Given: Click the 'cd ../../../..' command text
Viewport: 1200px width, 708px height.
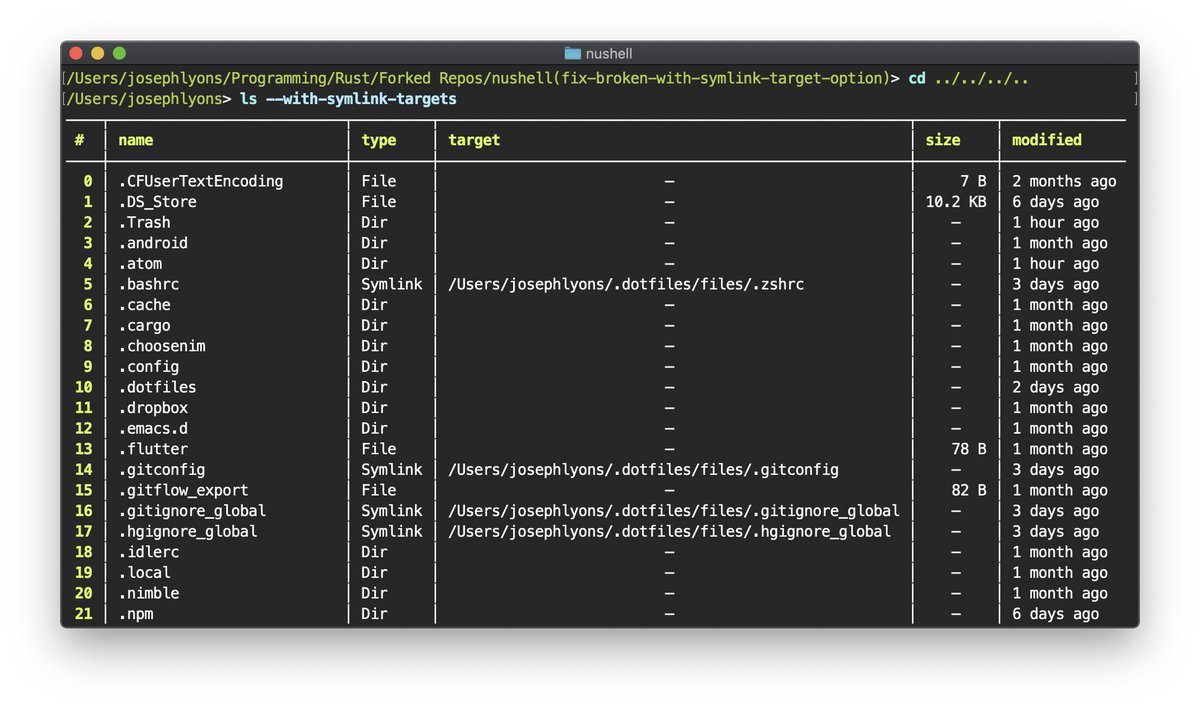Looking at the screenshot, I should (x=968, y=78).
